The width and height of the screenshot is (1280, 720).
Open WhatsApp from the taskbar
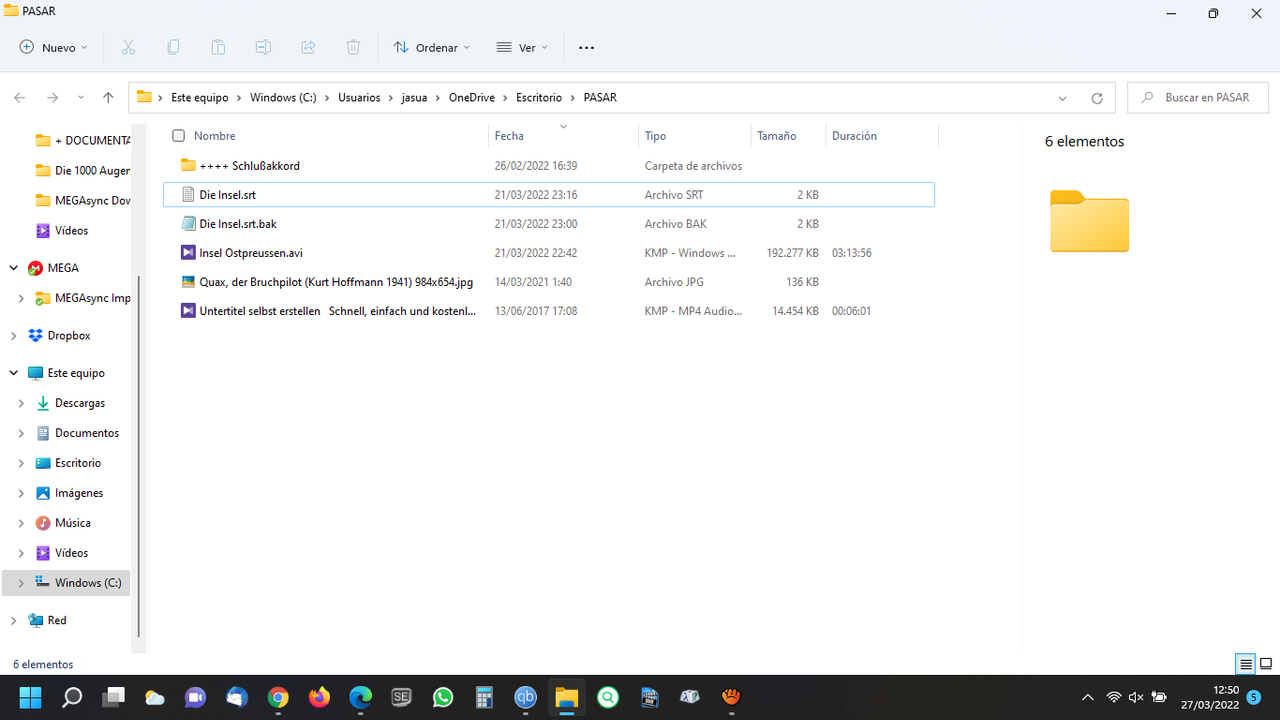[443, 698]
